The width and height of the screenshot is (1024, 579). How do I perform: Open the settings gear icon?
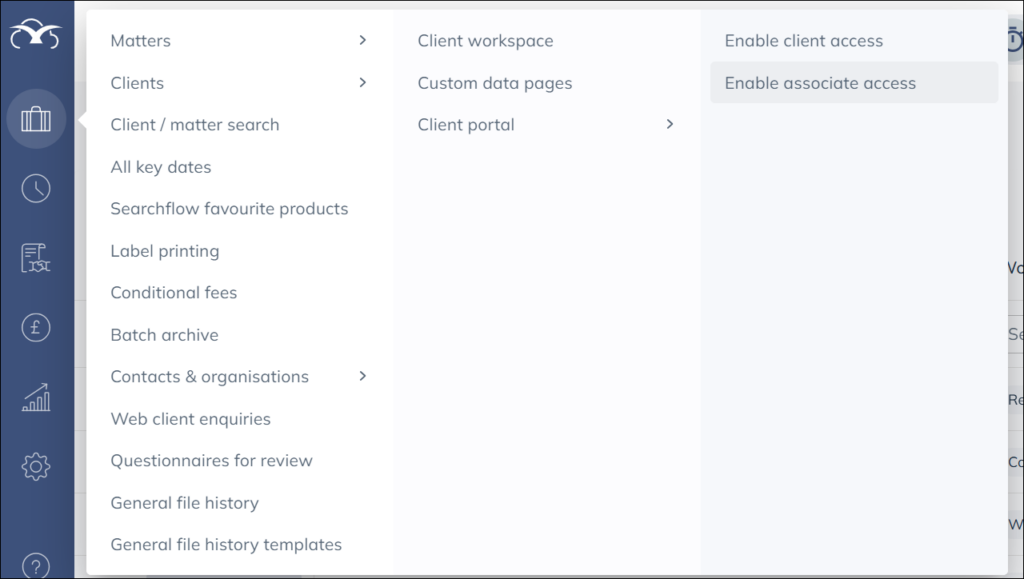36,466
